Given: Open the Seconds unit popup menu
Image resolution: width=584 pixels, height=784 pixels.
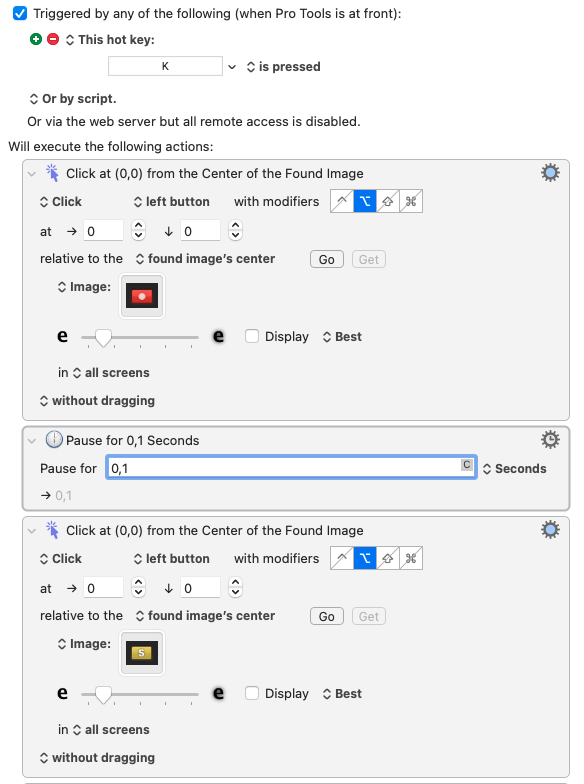Looking at the screenshot, I should click(x=514, y=468).
